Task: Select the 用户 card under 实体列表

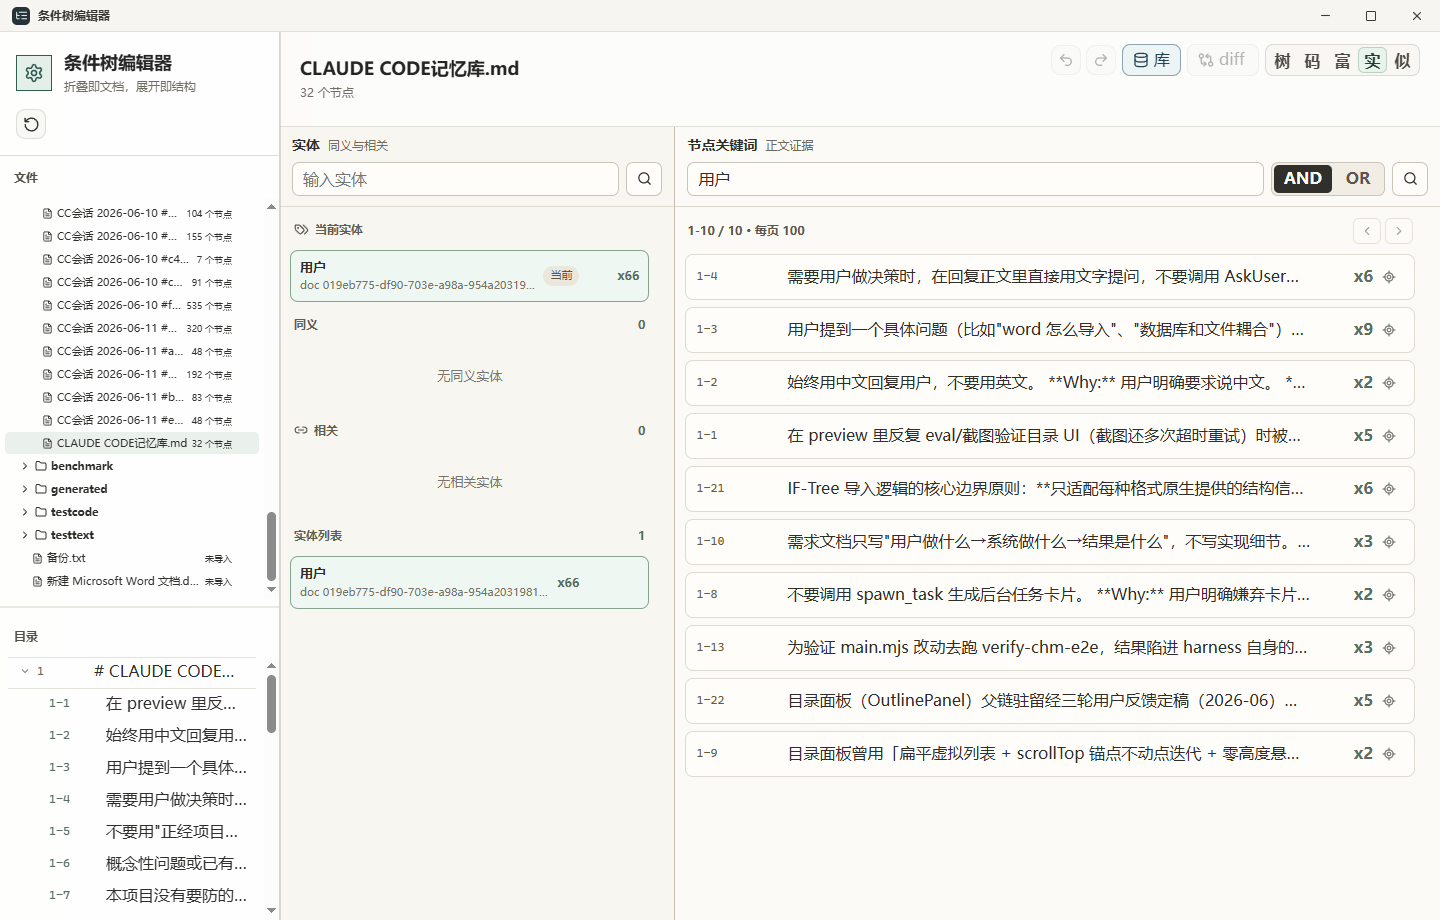Action: tap(469, 582)
